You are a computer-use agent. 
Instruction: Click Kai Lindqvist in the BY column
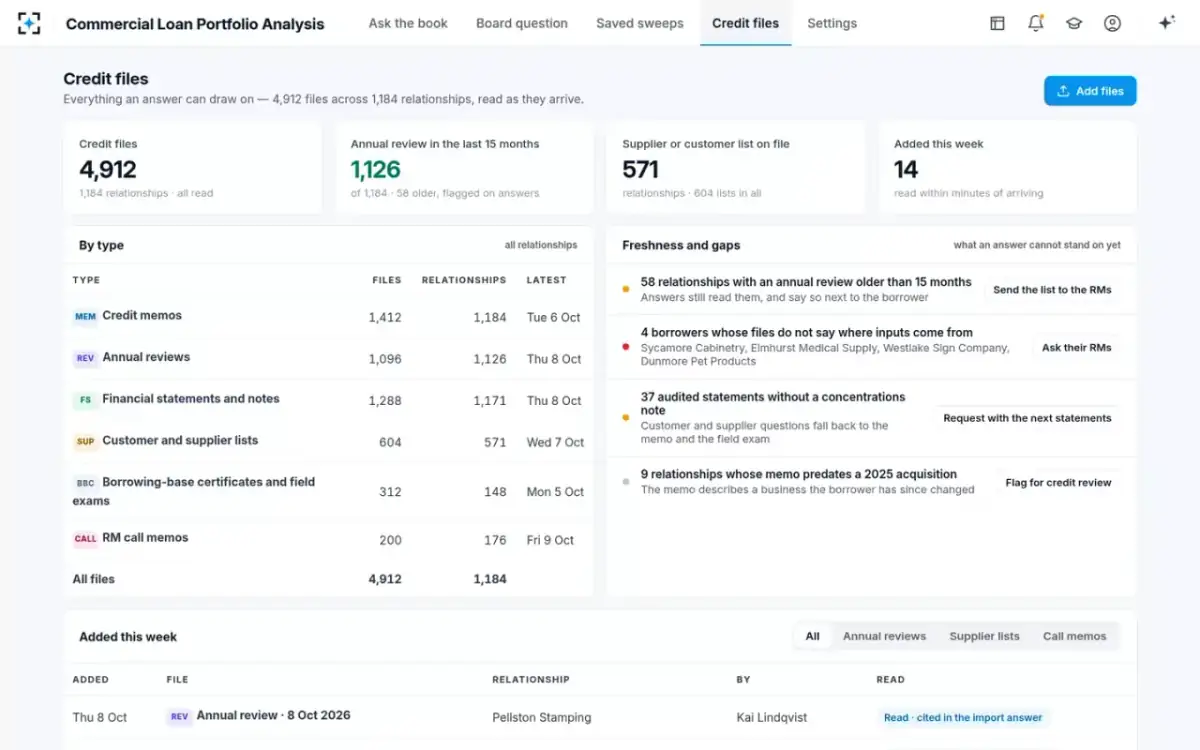[x=774, y=717]
